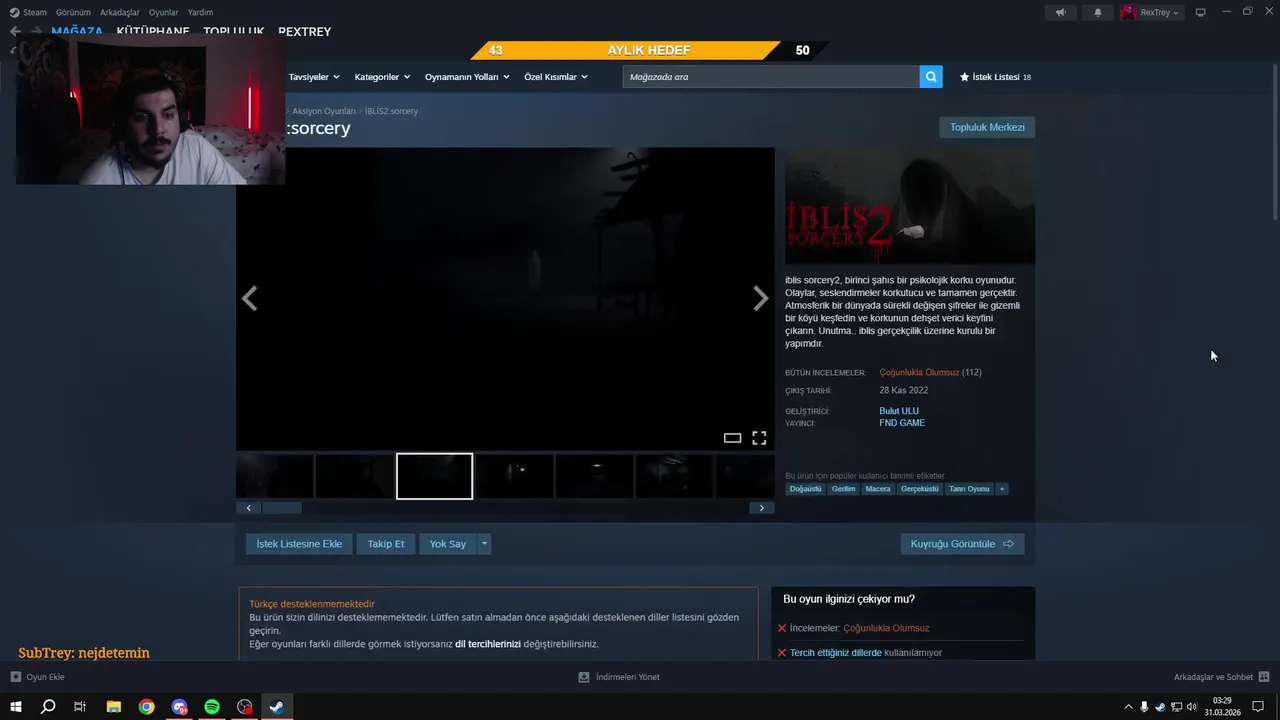
Task: Open the Steam menu
Action: [35, 13]
